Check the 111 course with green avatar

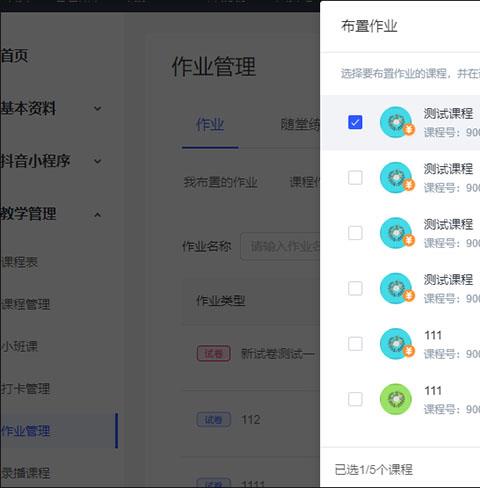(x=355, y=399)
